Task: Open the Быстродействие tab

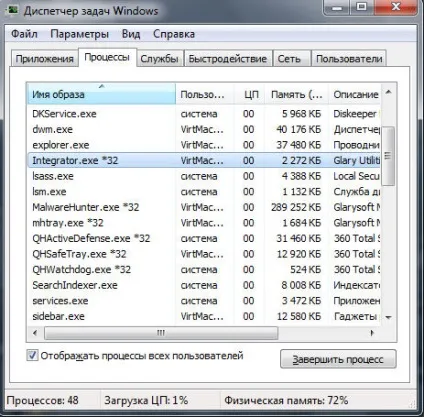Action: tap(228, 59)
